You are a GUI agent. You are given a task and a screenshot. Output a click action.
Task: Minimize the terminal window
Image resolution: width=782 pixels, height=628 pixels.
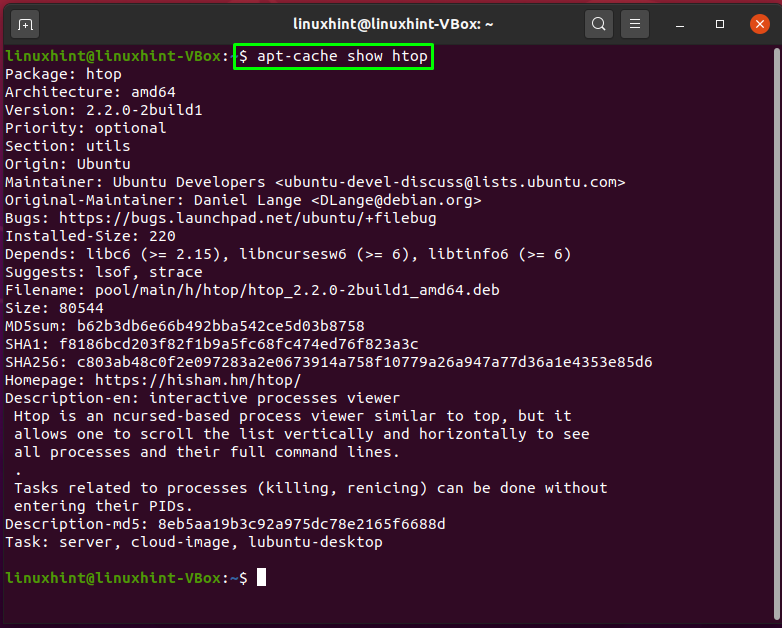coord(680,24)
